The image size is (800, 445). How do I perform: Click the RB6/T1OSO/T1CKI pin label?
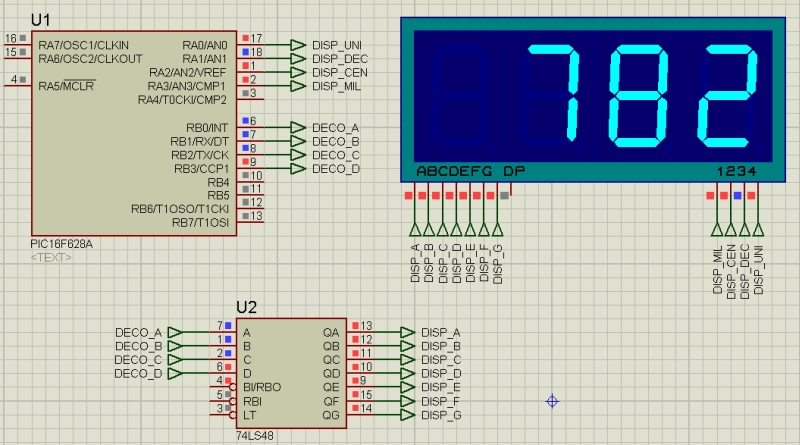pyautogui.click(x=180, y=209)
